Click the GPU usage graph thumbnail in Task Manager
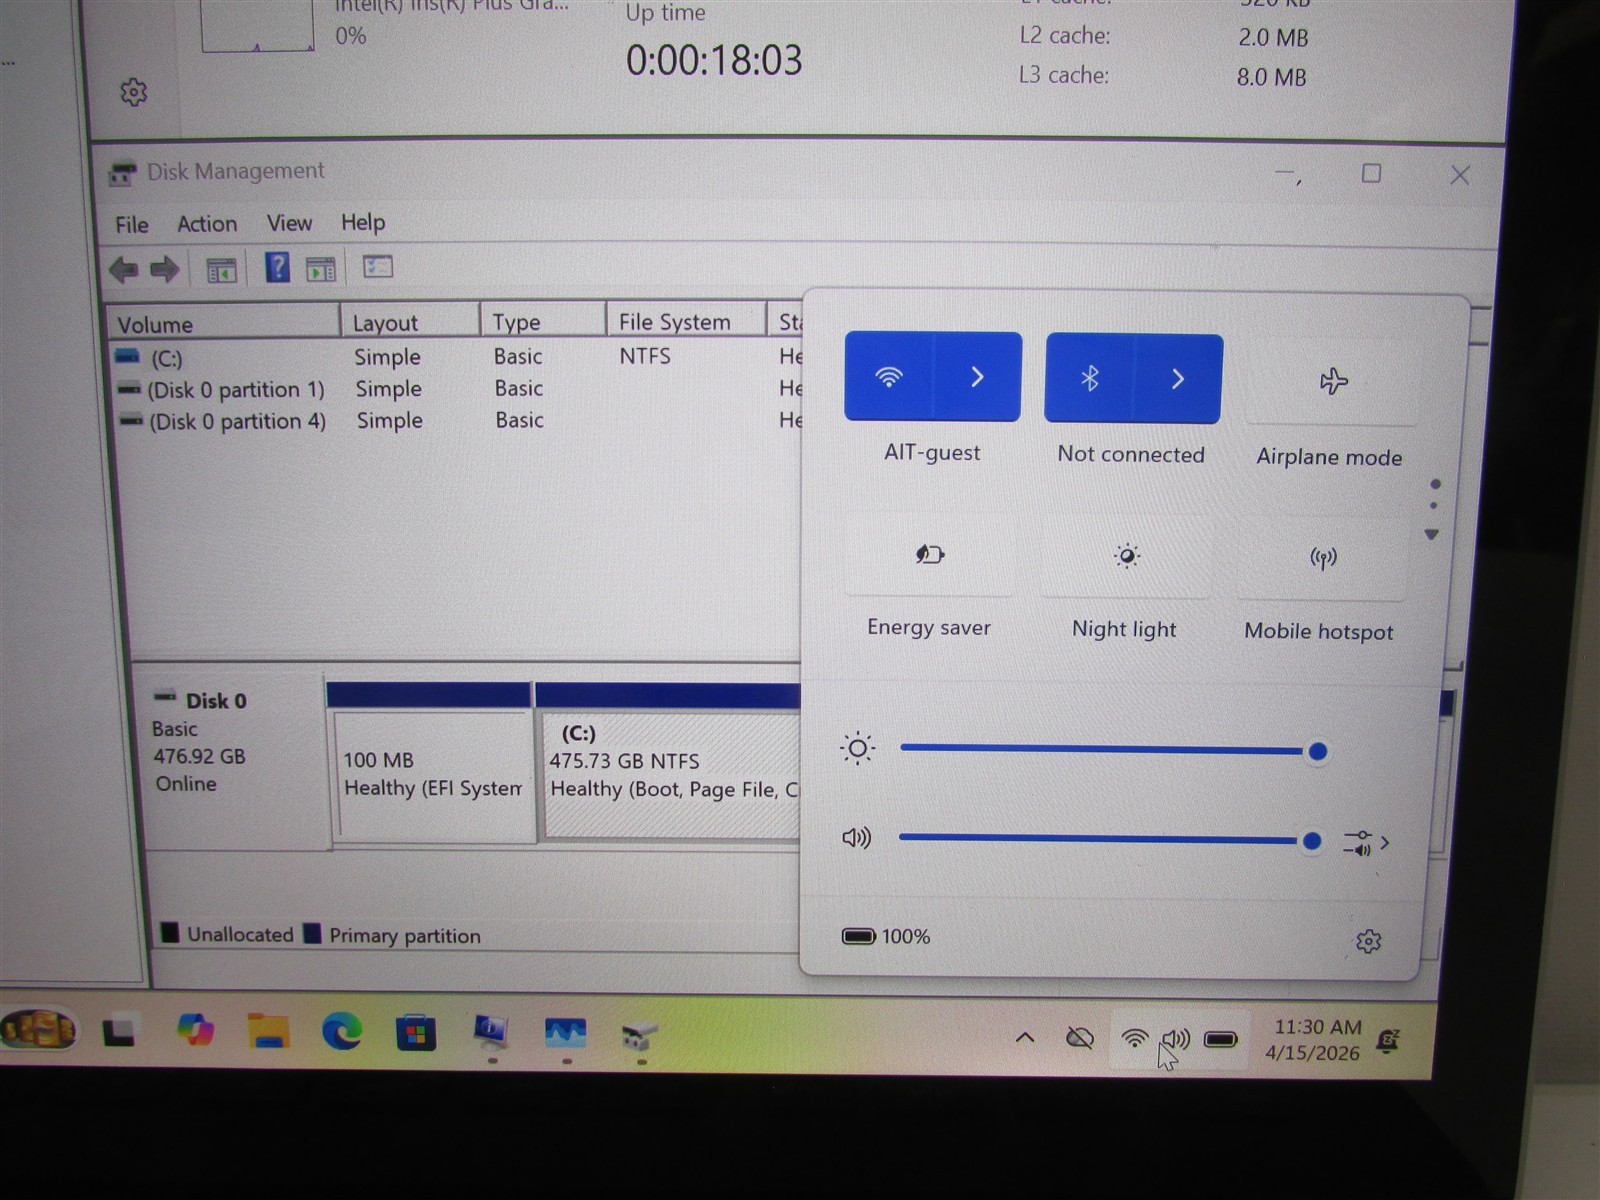Screen dimensions: 1600x1200 coord(258,26)
